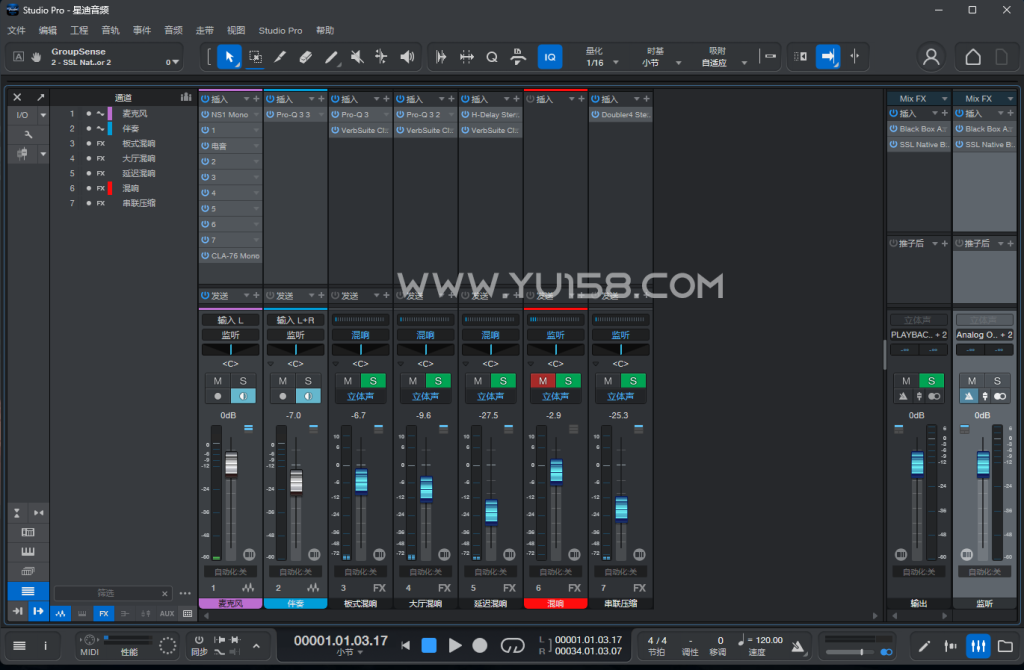Open the Browser folder icon

1005,646
